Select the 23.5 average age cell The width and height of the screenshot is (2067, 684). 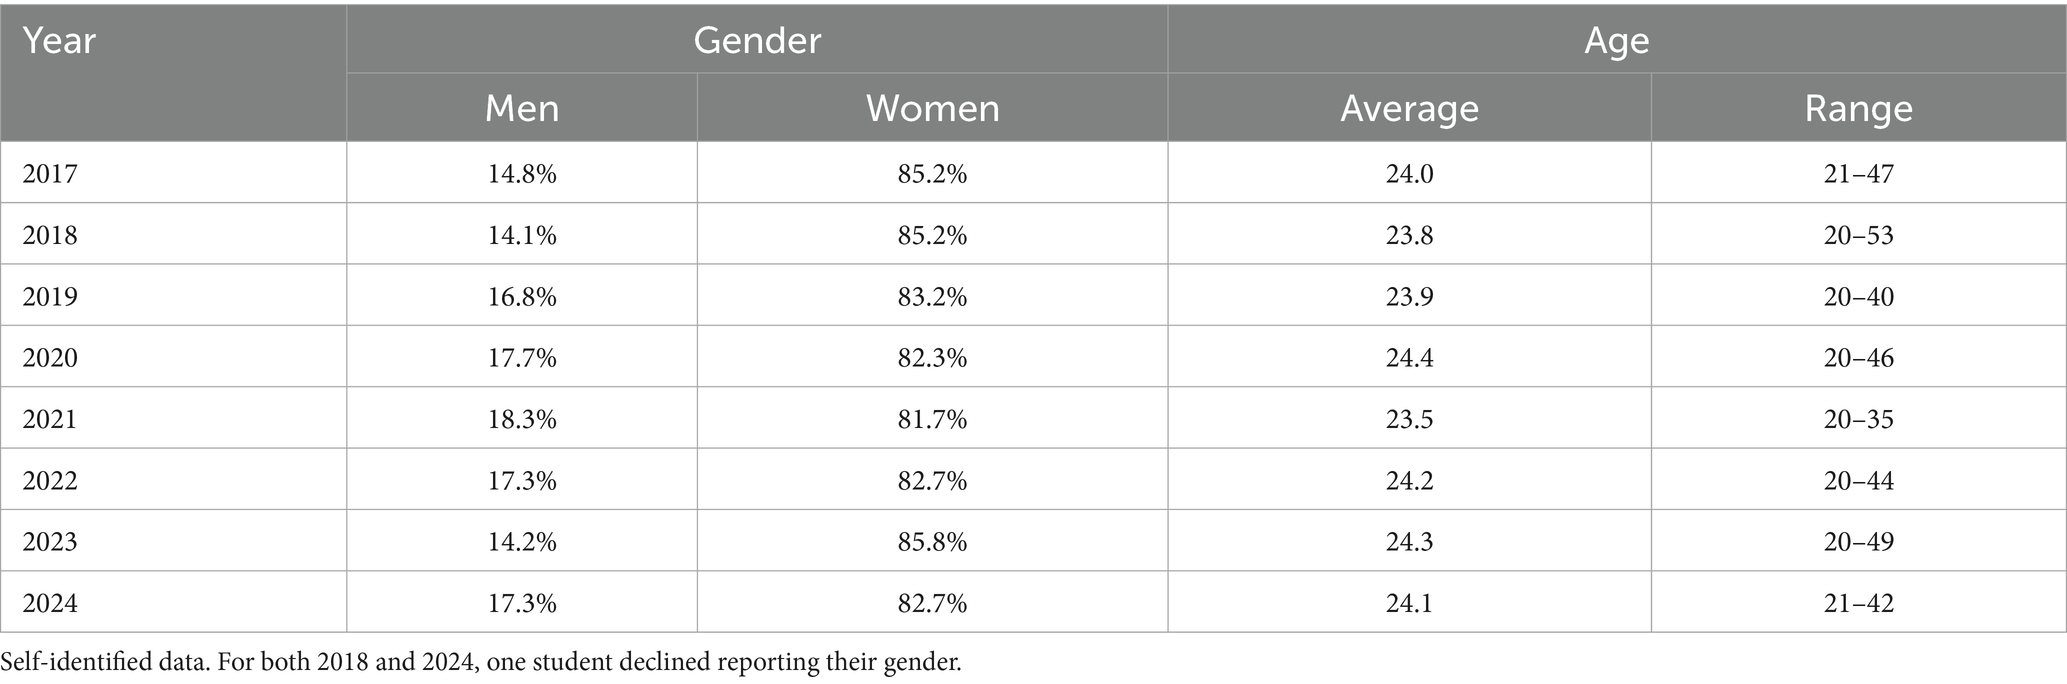[1409, 419]
